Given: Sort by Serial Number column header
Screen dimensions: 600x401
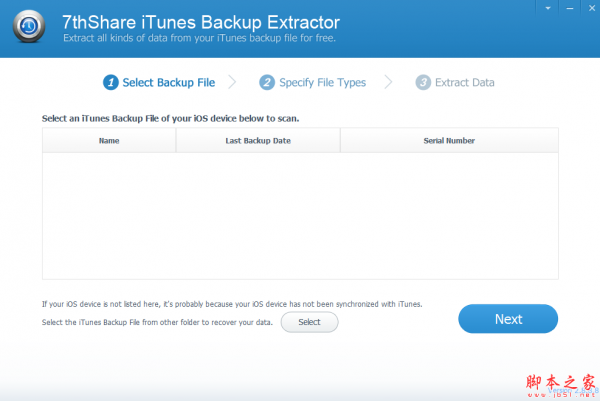Looking at the screenshot, I should coord(449,140).
